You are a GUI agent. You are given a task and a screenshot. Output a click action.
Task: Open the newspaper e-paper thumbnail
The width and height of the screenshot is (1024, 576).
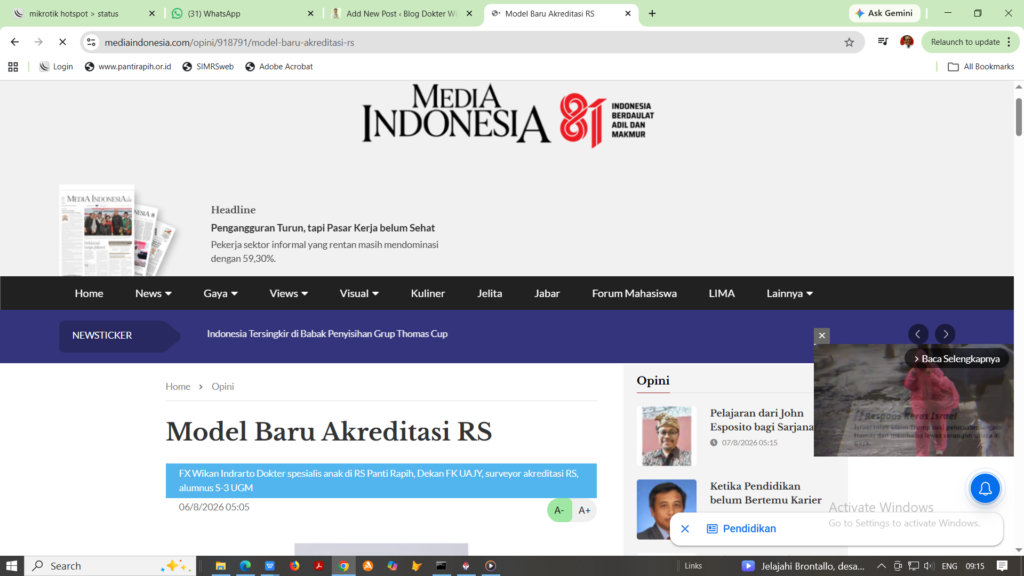[x=118, y=230]
